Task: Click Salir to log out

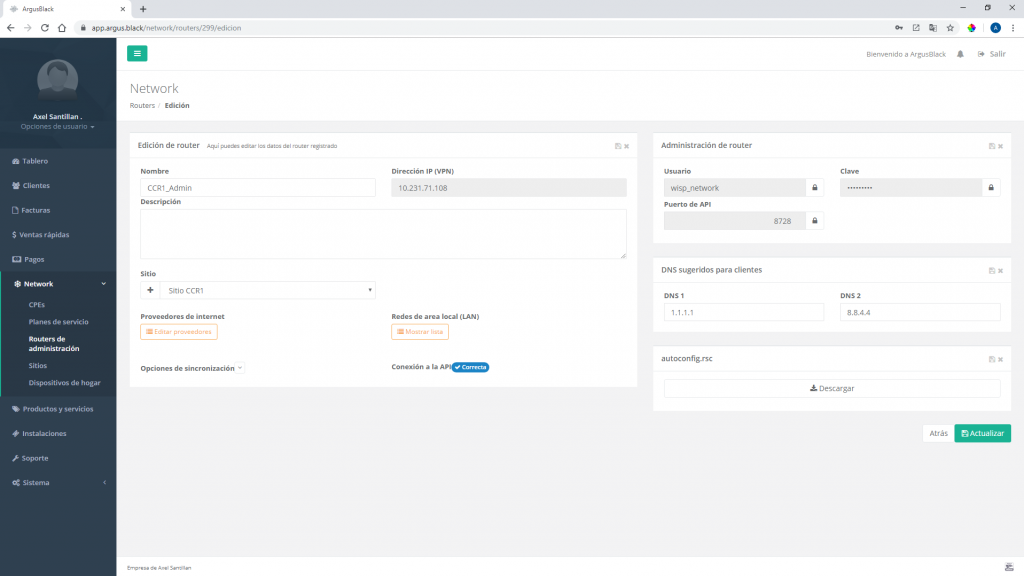Action: [x=992, y=54]
